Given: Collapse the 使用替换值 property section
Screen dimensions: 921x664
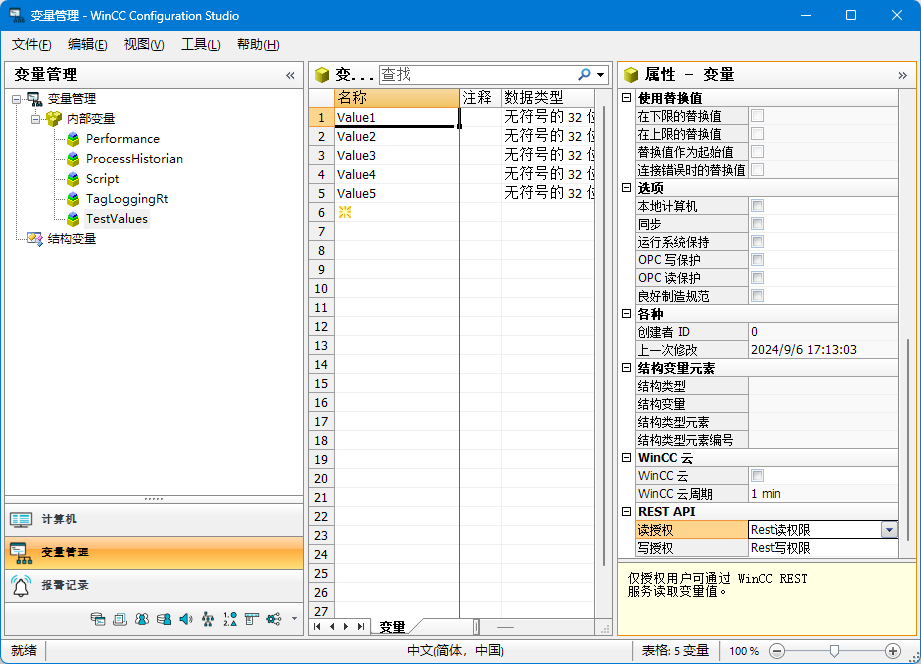Looking at the screenshot, I should [627, 98].
